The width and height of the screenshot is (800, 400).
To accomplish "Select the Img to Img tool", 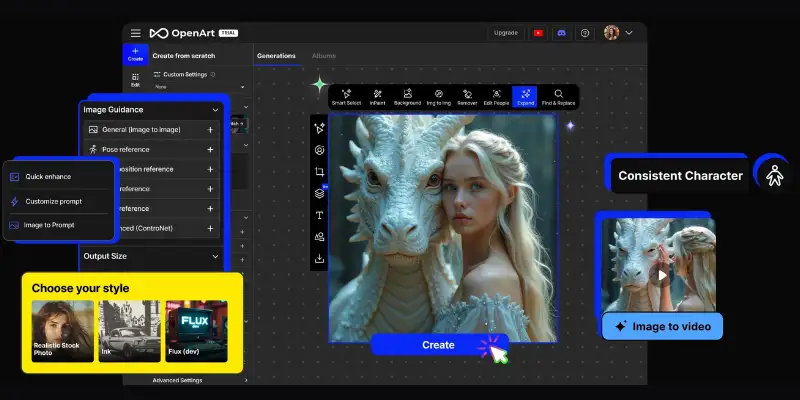I will tap(439, 97).
